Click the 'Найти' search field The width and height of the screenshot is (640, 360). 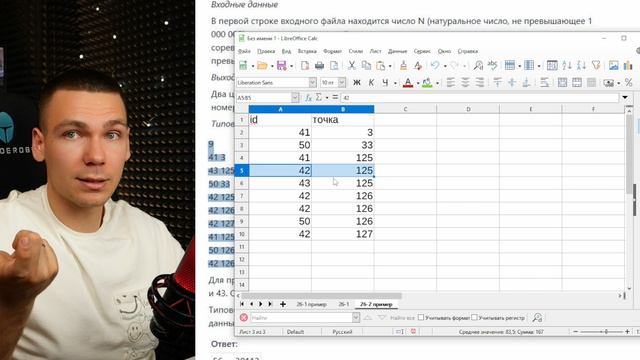coord(300,318)
